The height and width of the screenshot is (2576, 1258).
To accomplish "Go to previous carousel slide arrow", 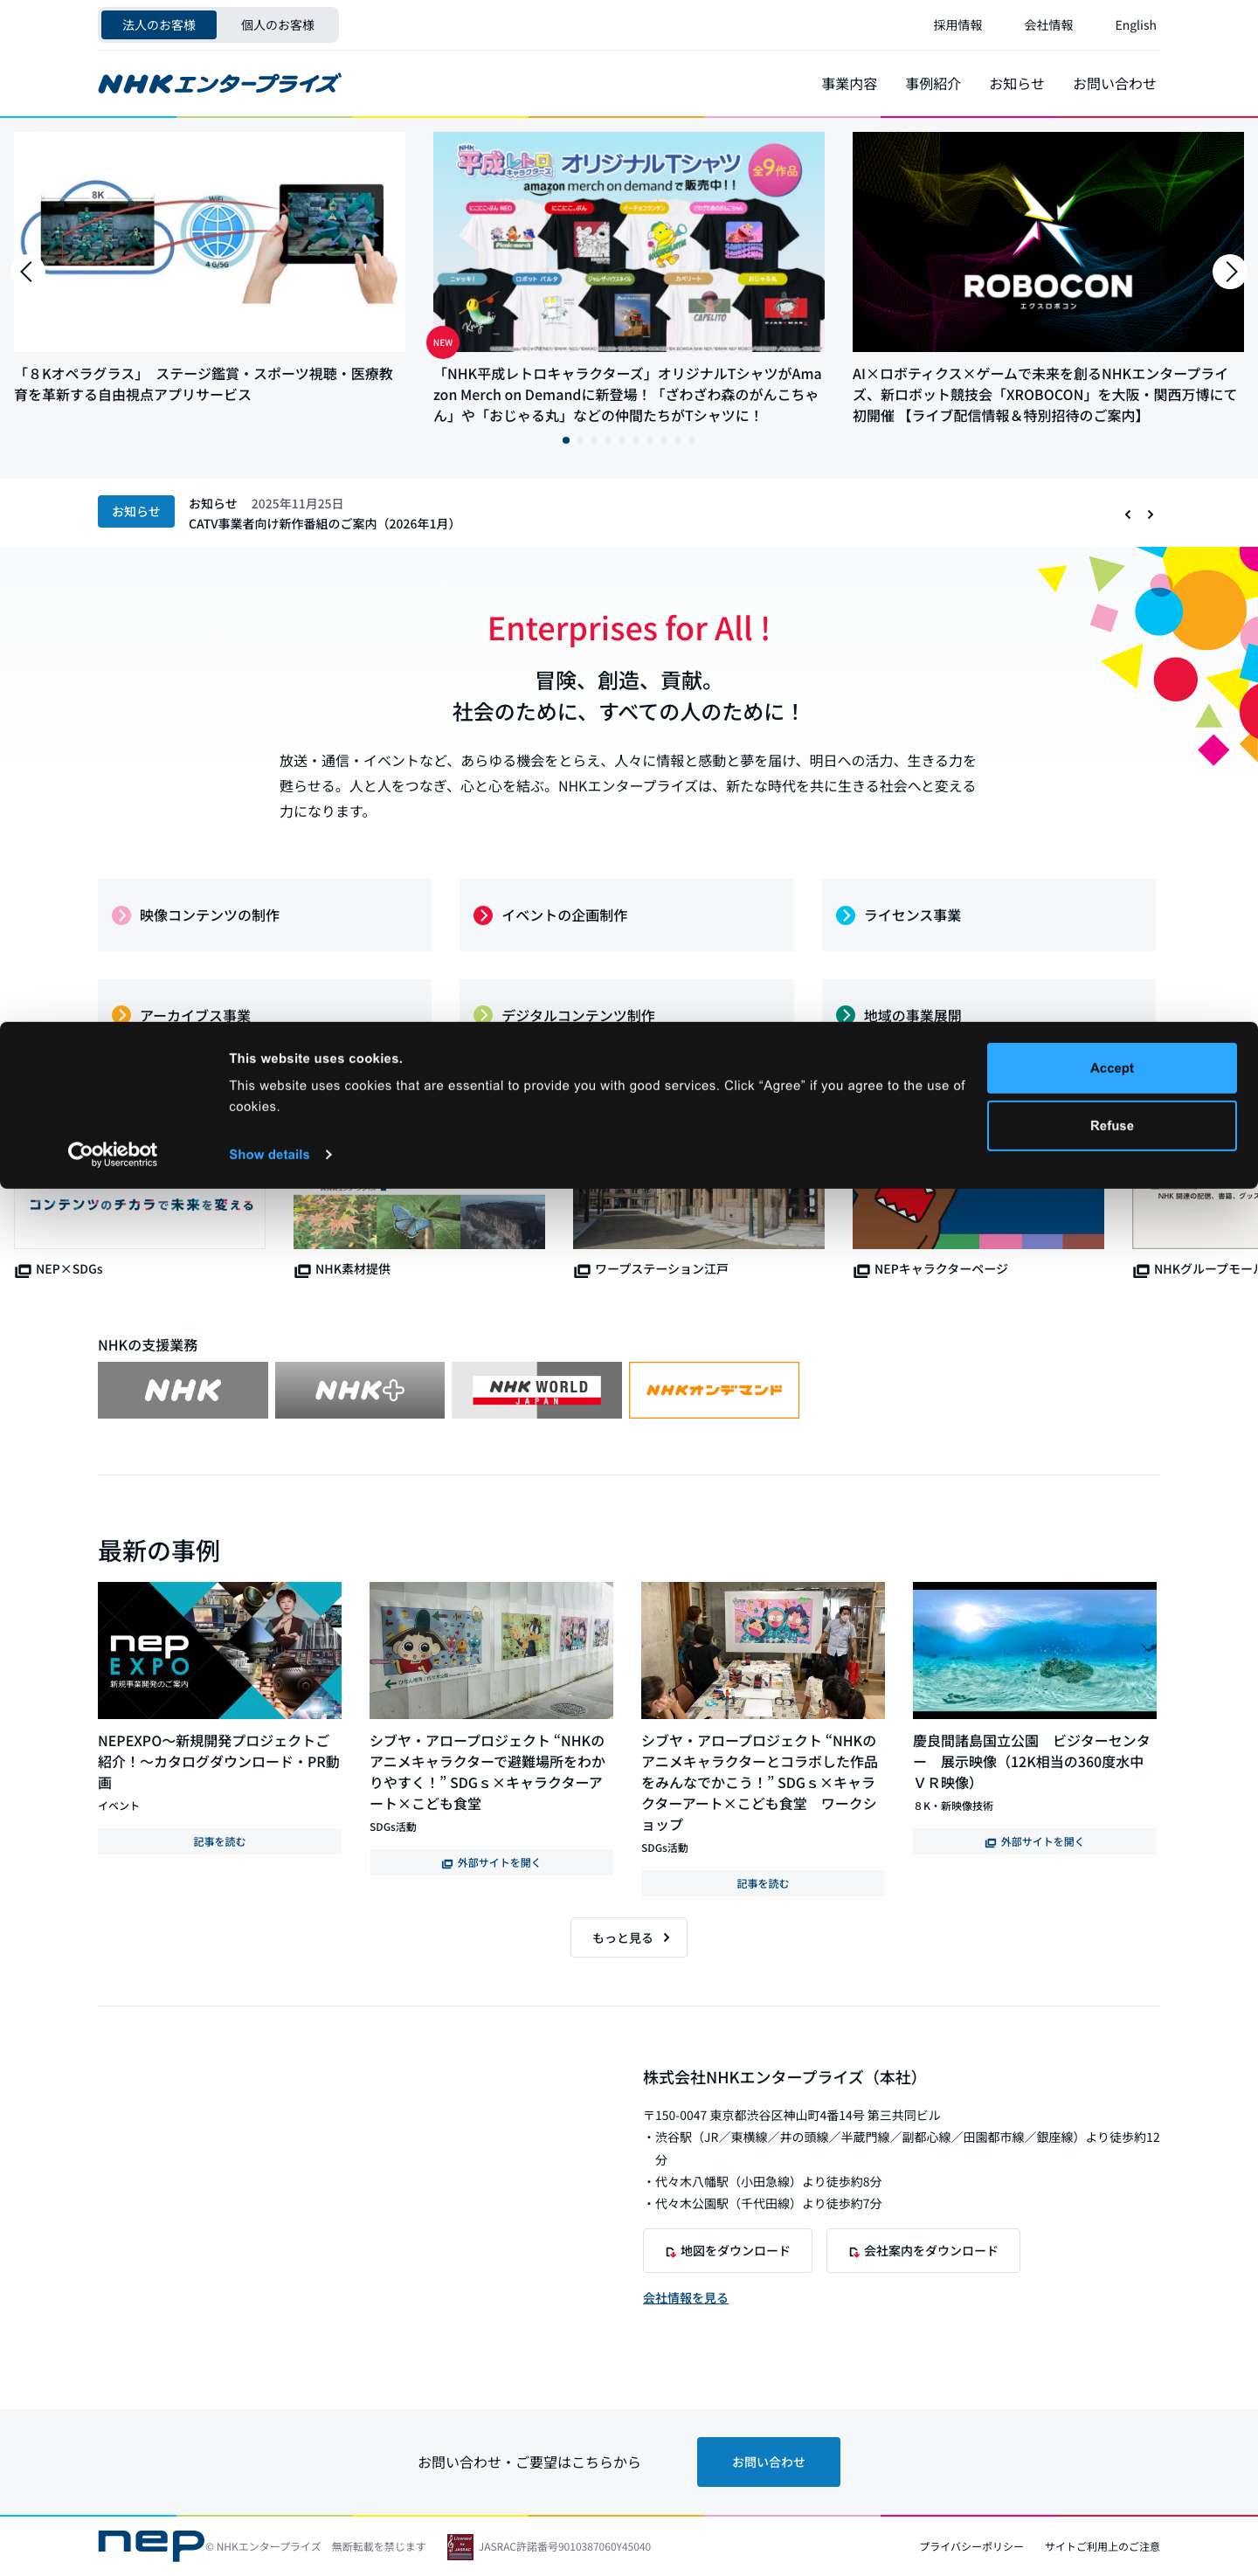I will coord(27,271).
